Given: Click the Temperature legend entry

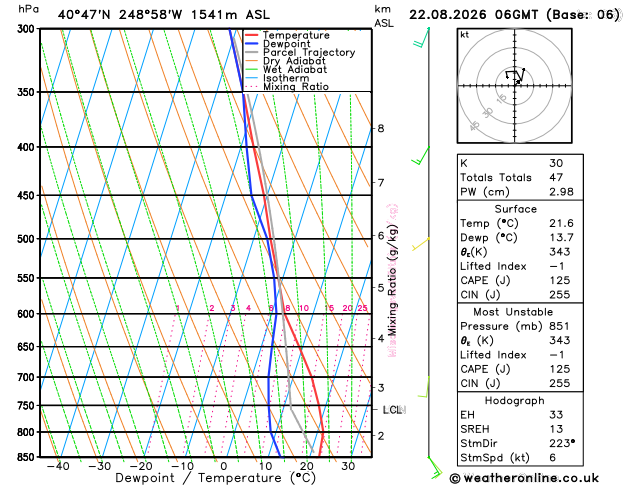Looking at the screenshot, I should pos(287,35).
